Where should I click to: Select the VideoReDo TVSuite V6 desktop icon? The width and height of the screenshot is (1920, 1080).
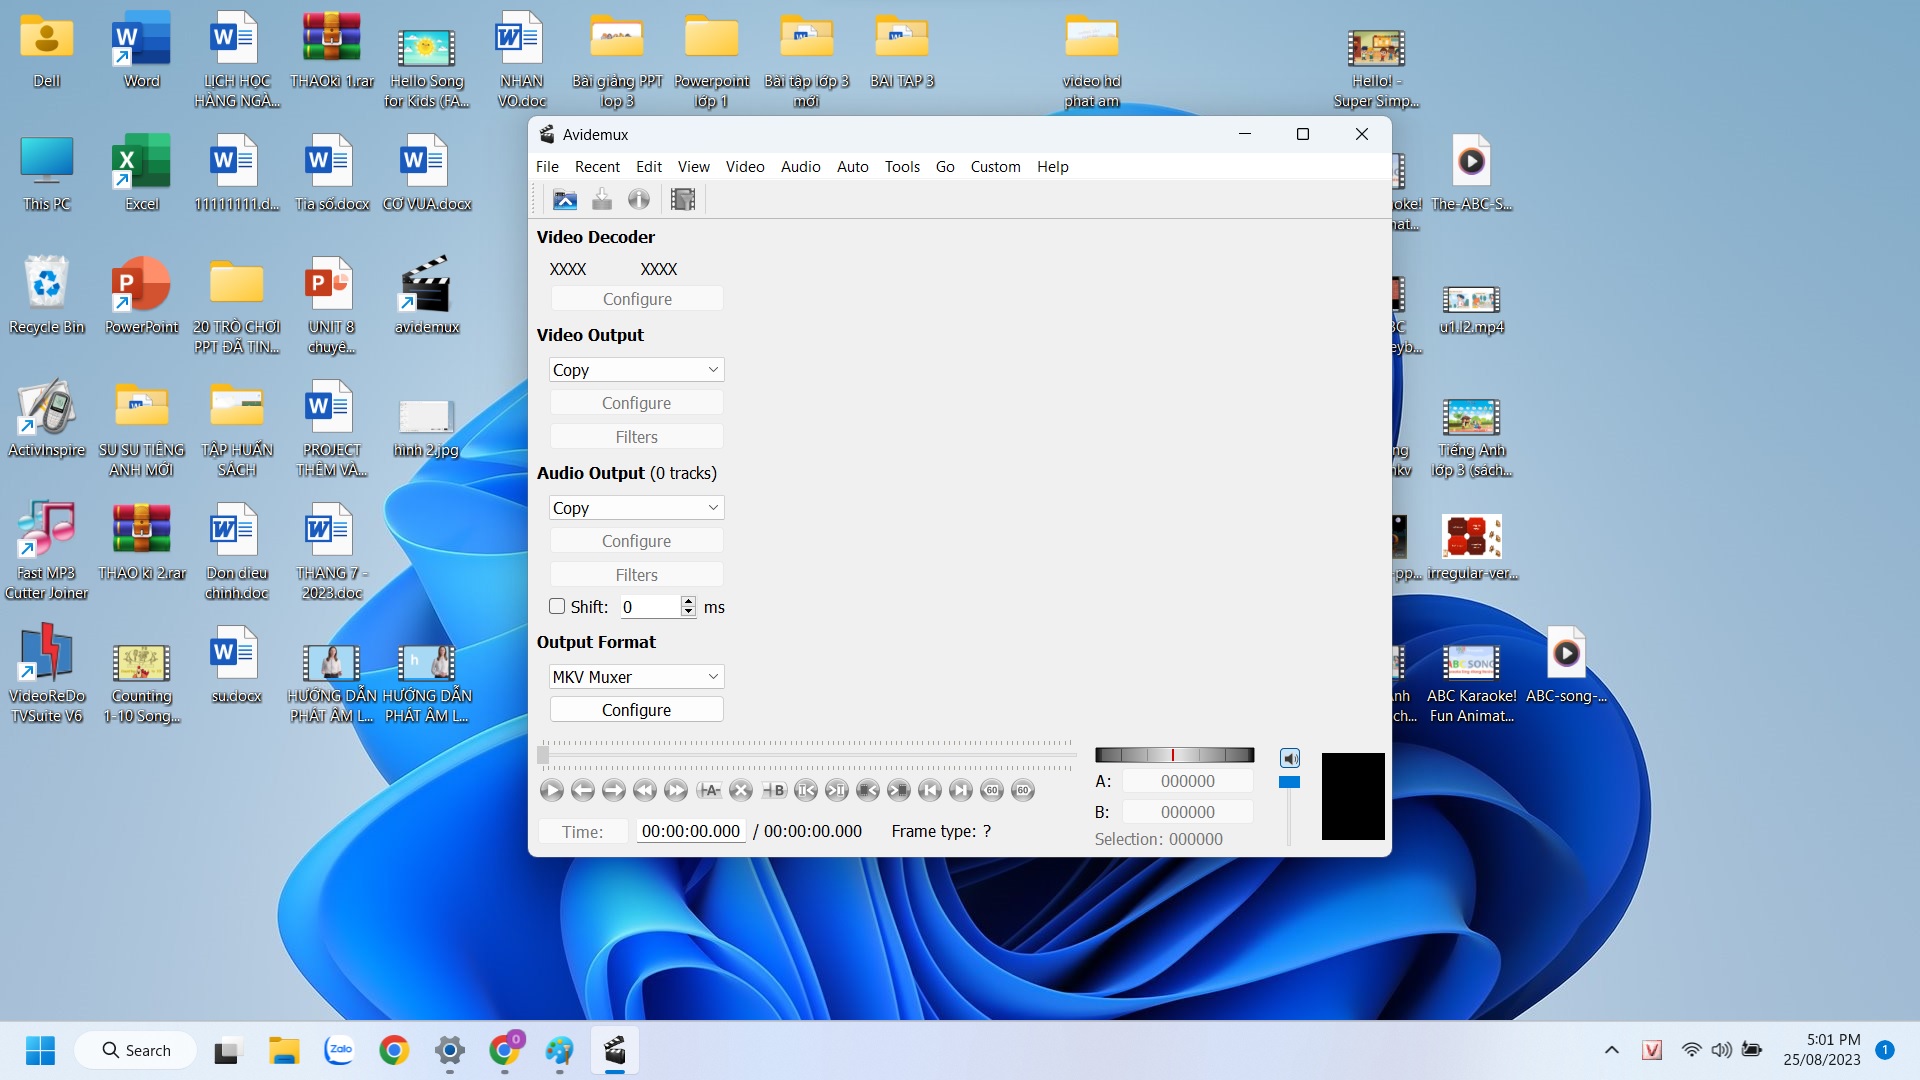pyautogui.click(x=46, y=673)
